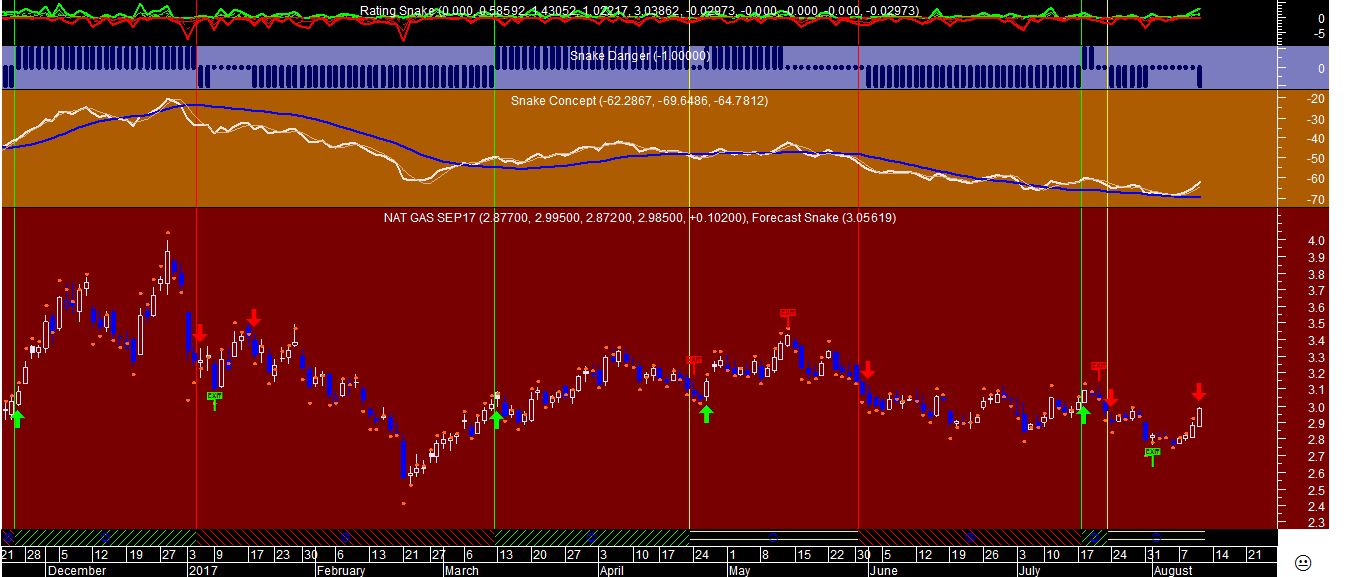Click the smiley face icon at bottom right
The height and width of the screenshot is (577, 1352).
[x=1302, y=561]
